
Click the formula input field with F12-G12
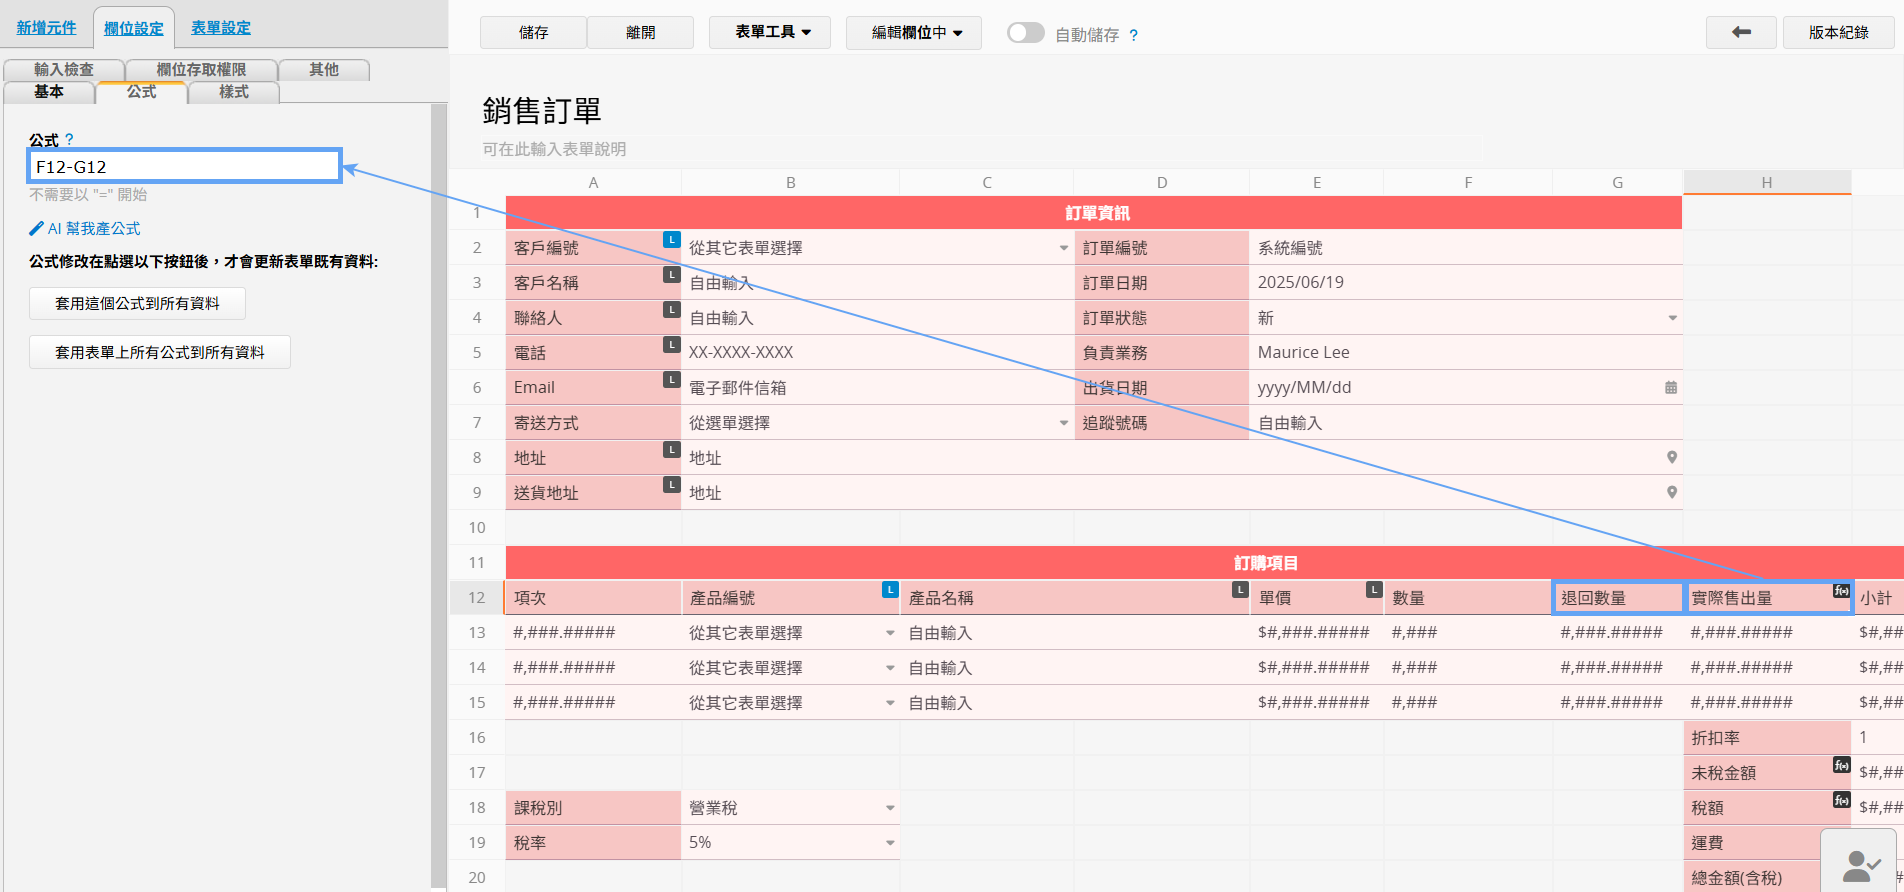[184, 166]
